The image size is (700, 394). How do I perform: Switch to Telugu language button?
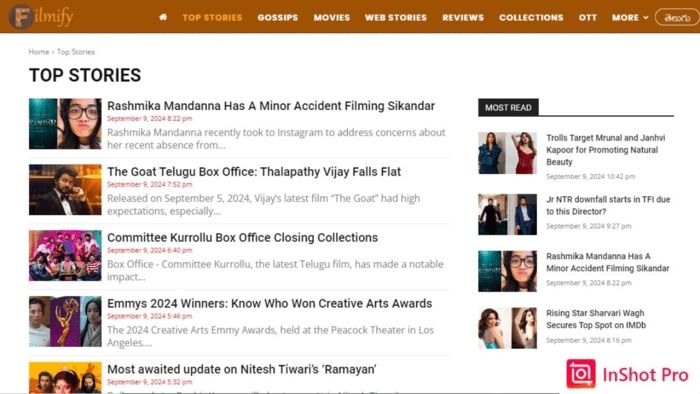coord(677,17)
